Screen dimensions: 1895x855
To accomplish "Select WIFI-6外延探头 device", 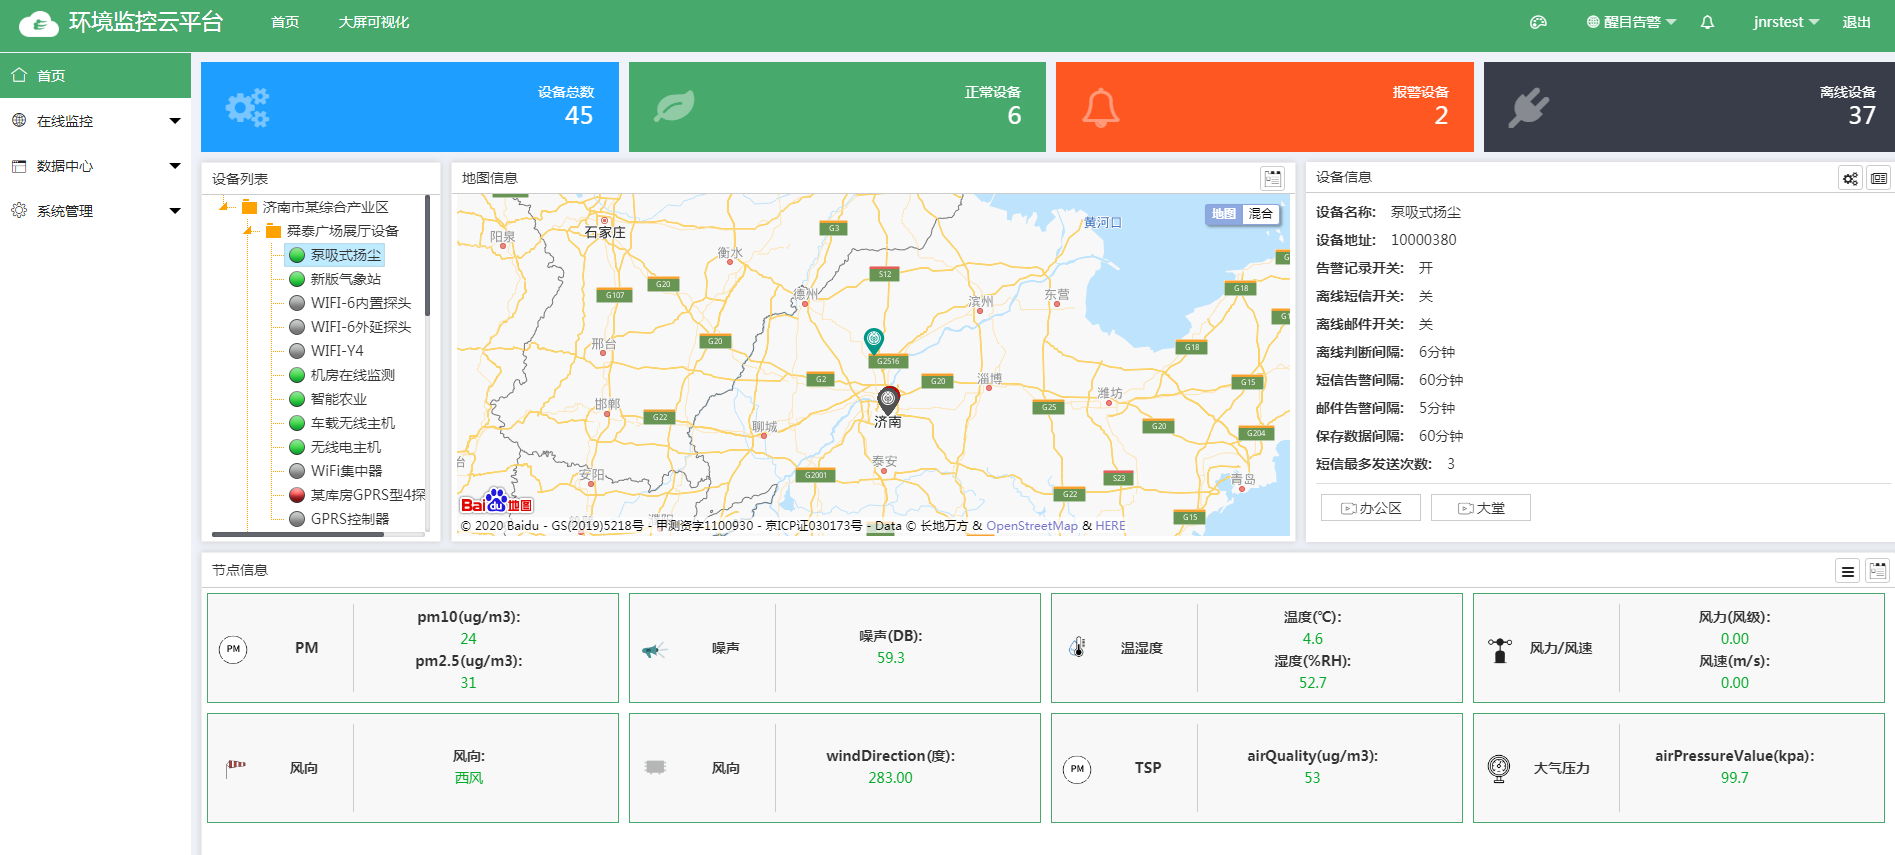I will pos(350,327).
